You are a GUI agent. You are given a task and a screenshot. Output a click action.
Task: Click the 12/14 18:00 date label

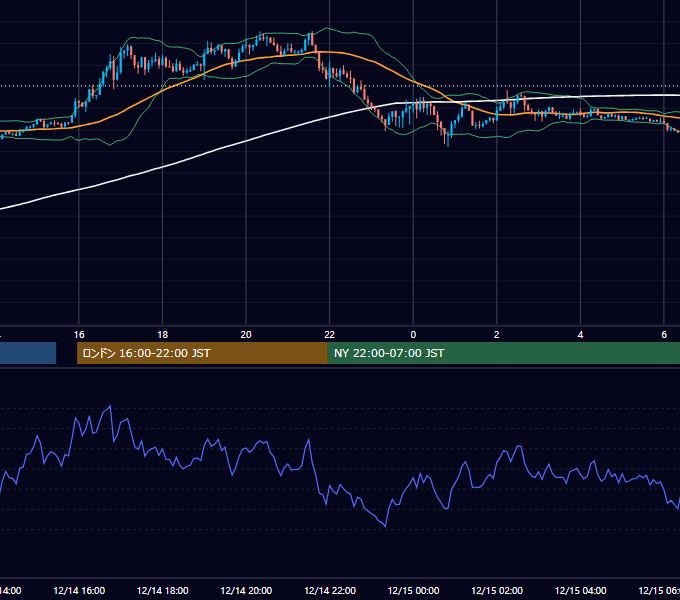pos(163,591)
